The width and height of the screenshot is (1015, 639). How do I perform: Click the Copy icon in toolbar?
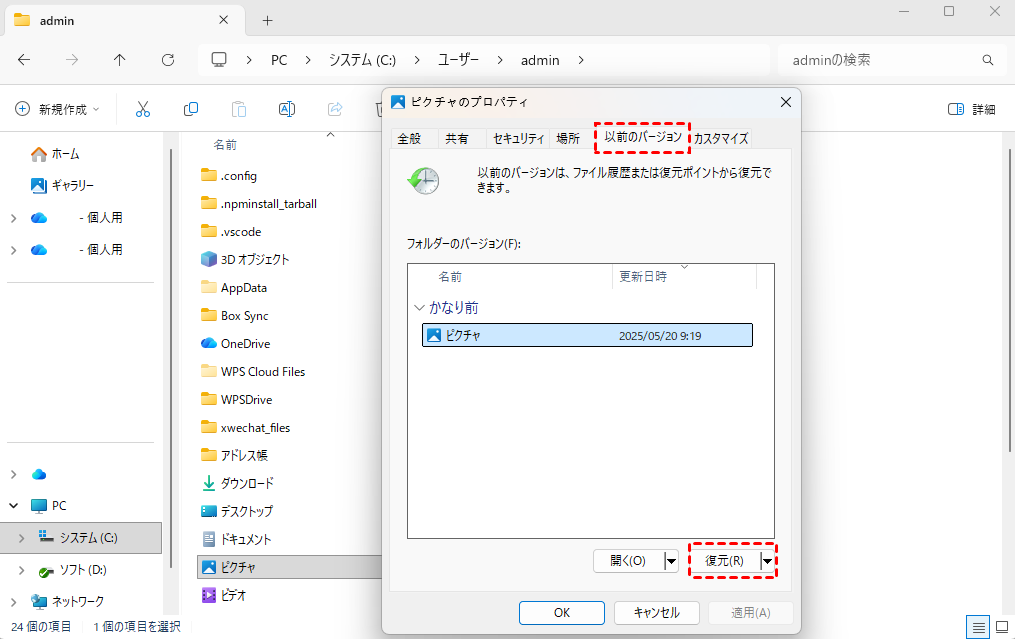(190, 109)
